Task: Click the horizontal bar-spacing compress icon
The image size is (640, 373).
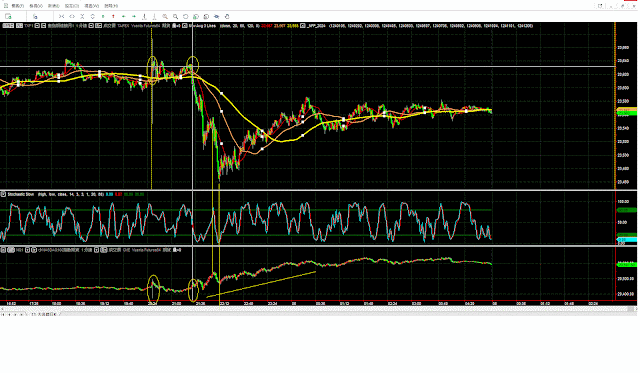Action: (61, 16)
